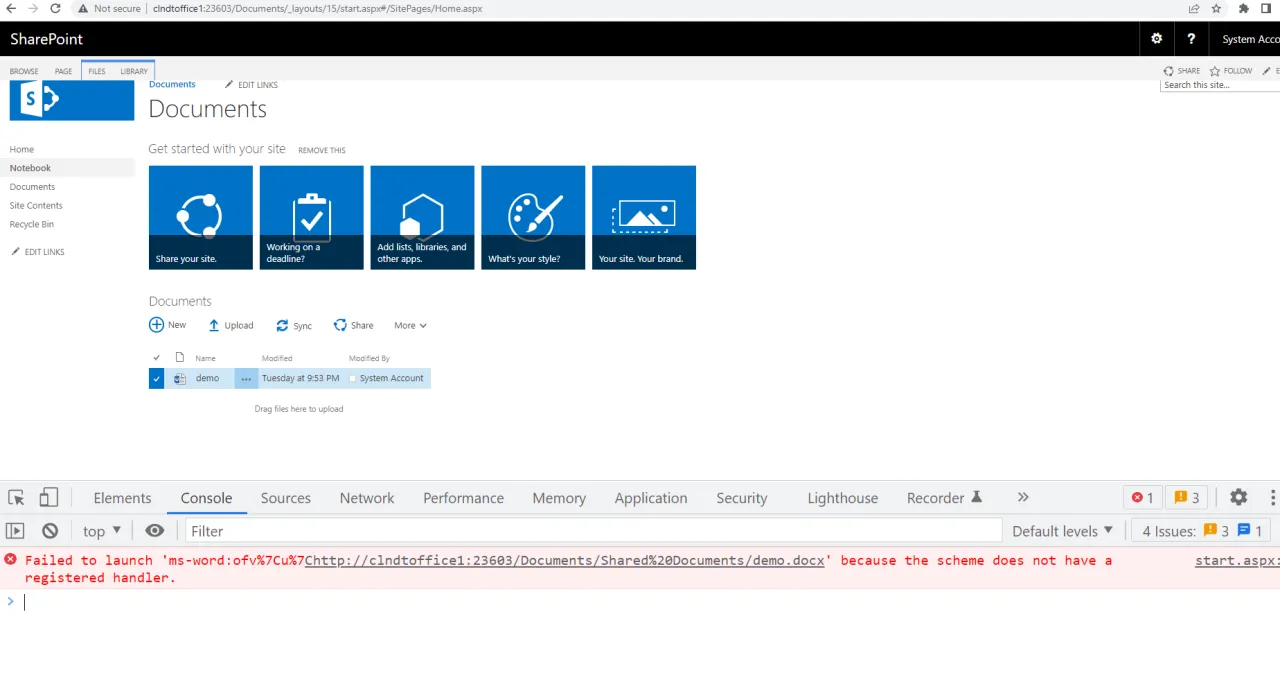Open the SharePoint help question mark
The width and height of the screenshot is (1280, 682).
tap(1191, 39)
